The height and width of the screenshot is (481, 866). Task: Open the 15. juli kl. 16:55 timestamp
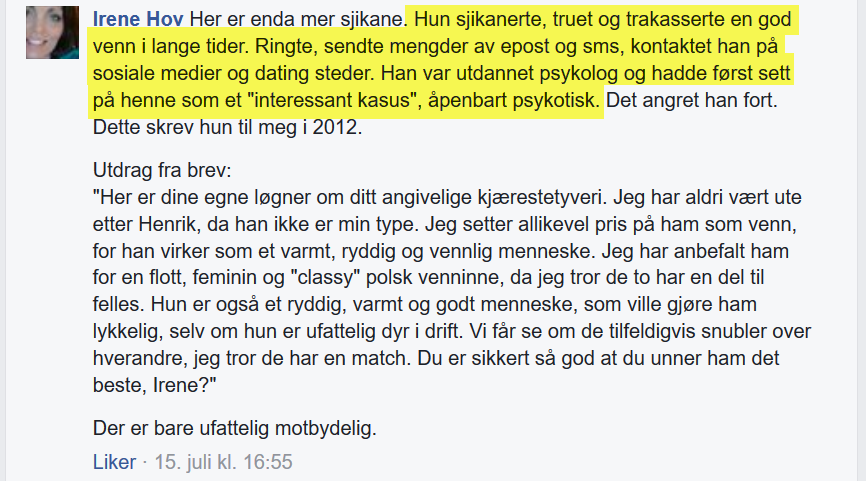point(223,462)
